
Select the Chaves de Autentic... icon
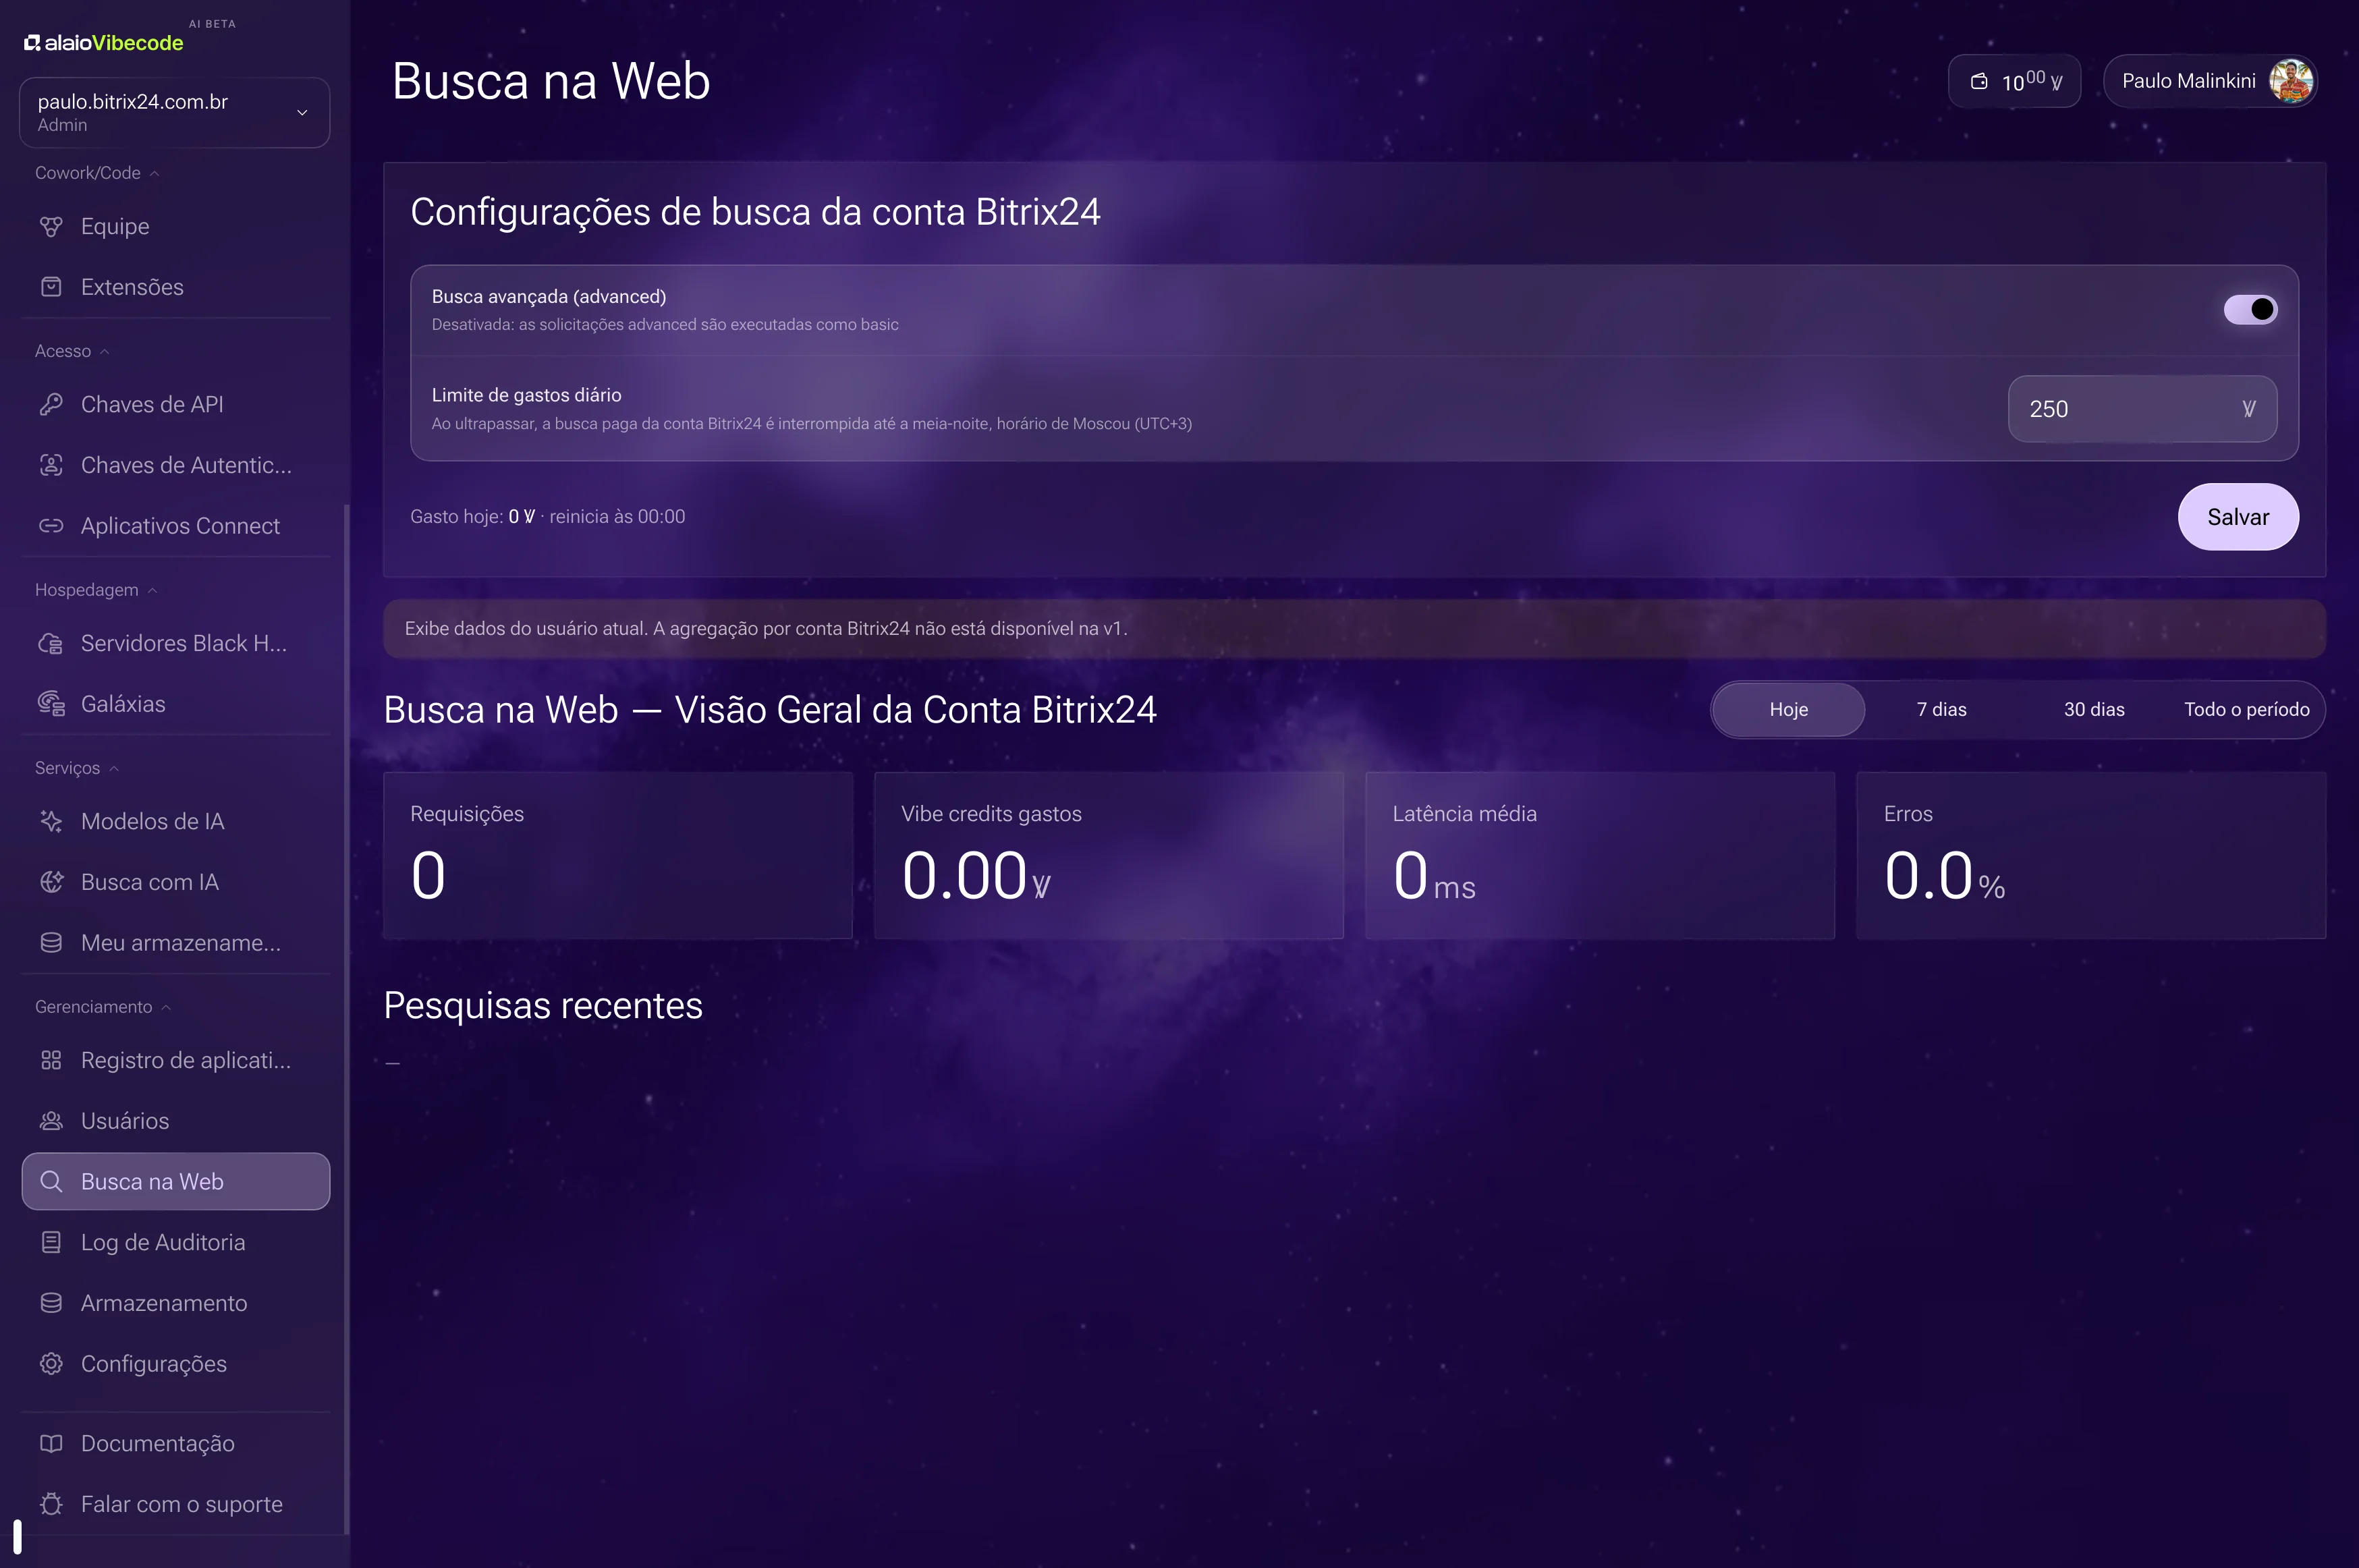(51, 465)
